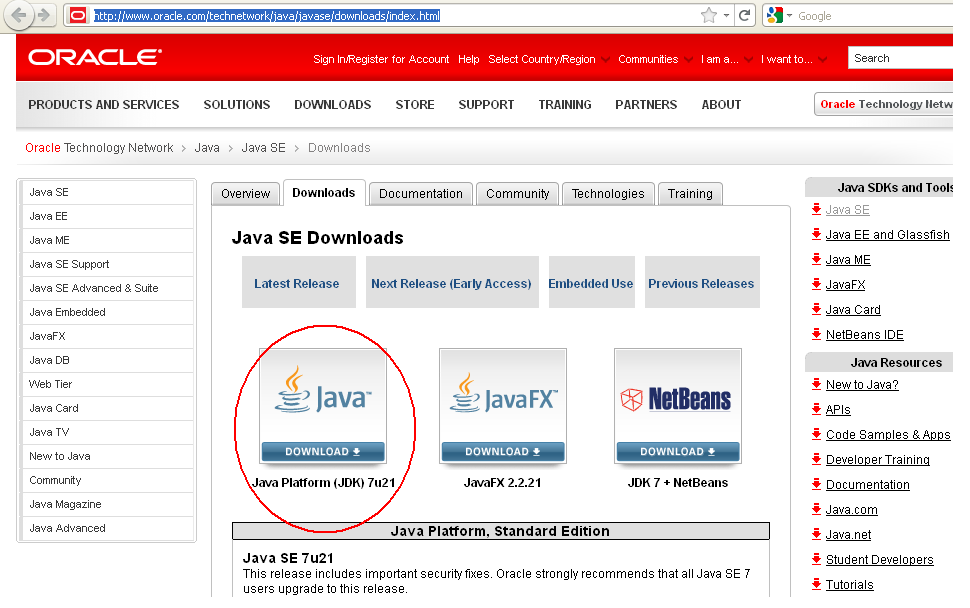Viewport: 970px width, 608px height.
Task: Open the Oracle Technology Network dropdown box
Action: pyautogui.click(x=885, y=104)
